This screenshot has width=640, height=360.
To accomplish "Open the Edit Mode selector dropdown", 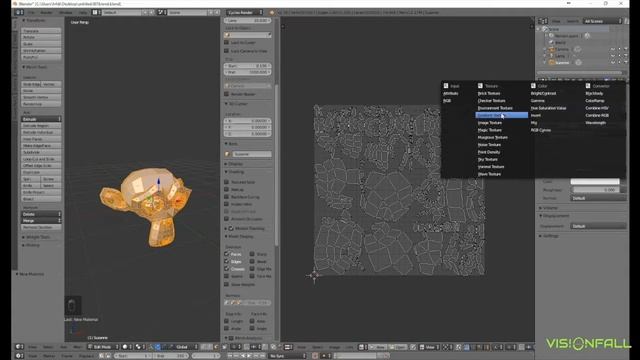I will coord(104,347).
